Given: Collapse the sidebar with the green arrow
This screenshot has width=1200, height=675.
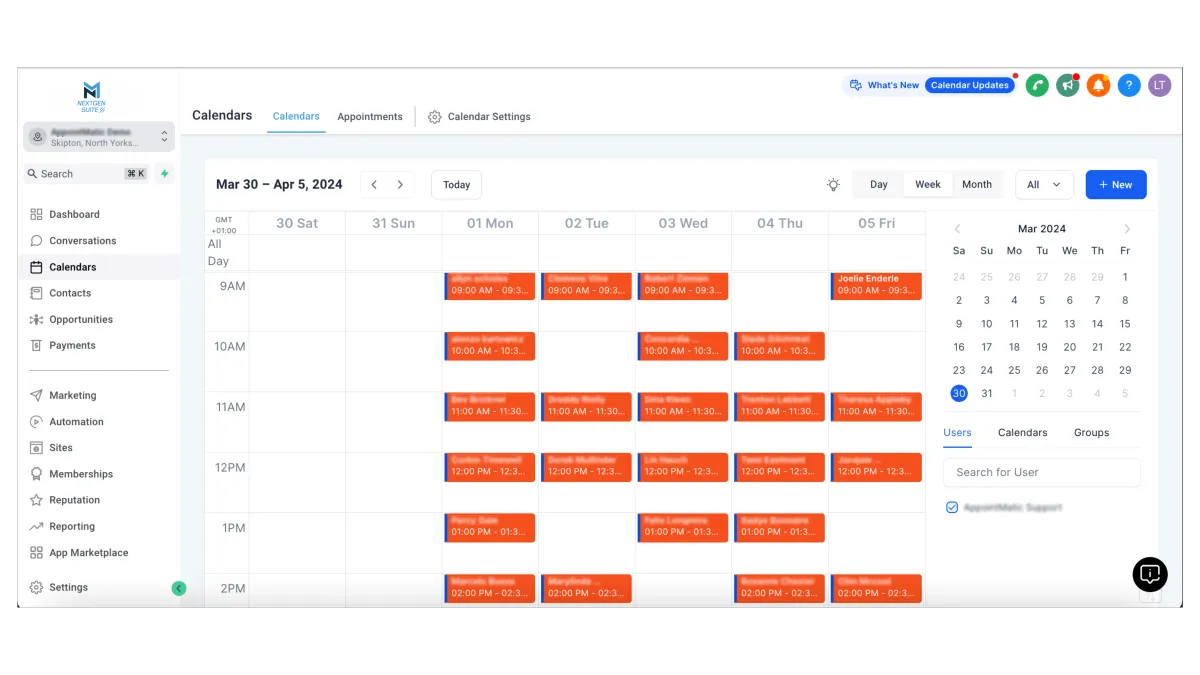Looking at the screenshot, I should (x=179, y=588).
